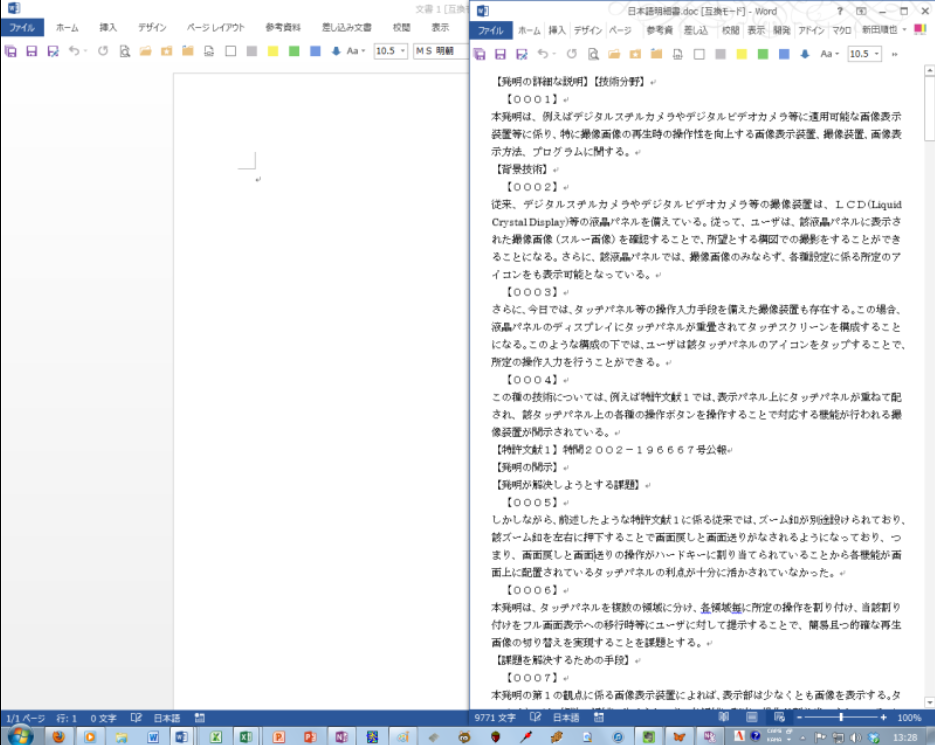Switch to the マクロ tab in the right window
The height and width of the screenshot is (745, 935).
[x=842, y=31]
